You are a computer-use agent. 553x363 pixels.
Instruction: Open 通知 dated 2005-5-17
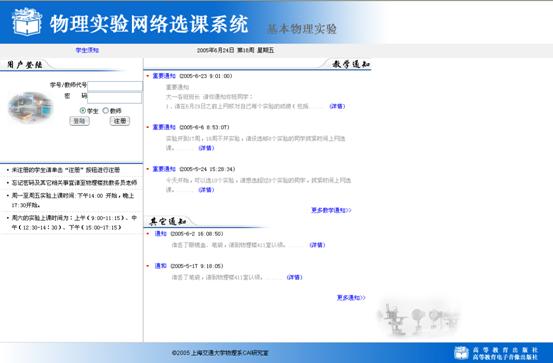161,266
